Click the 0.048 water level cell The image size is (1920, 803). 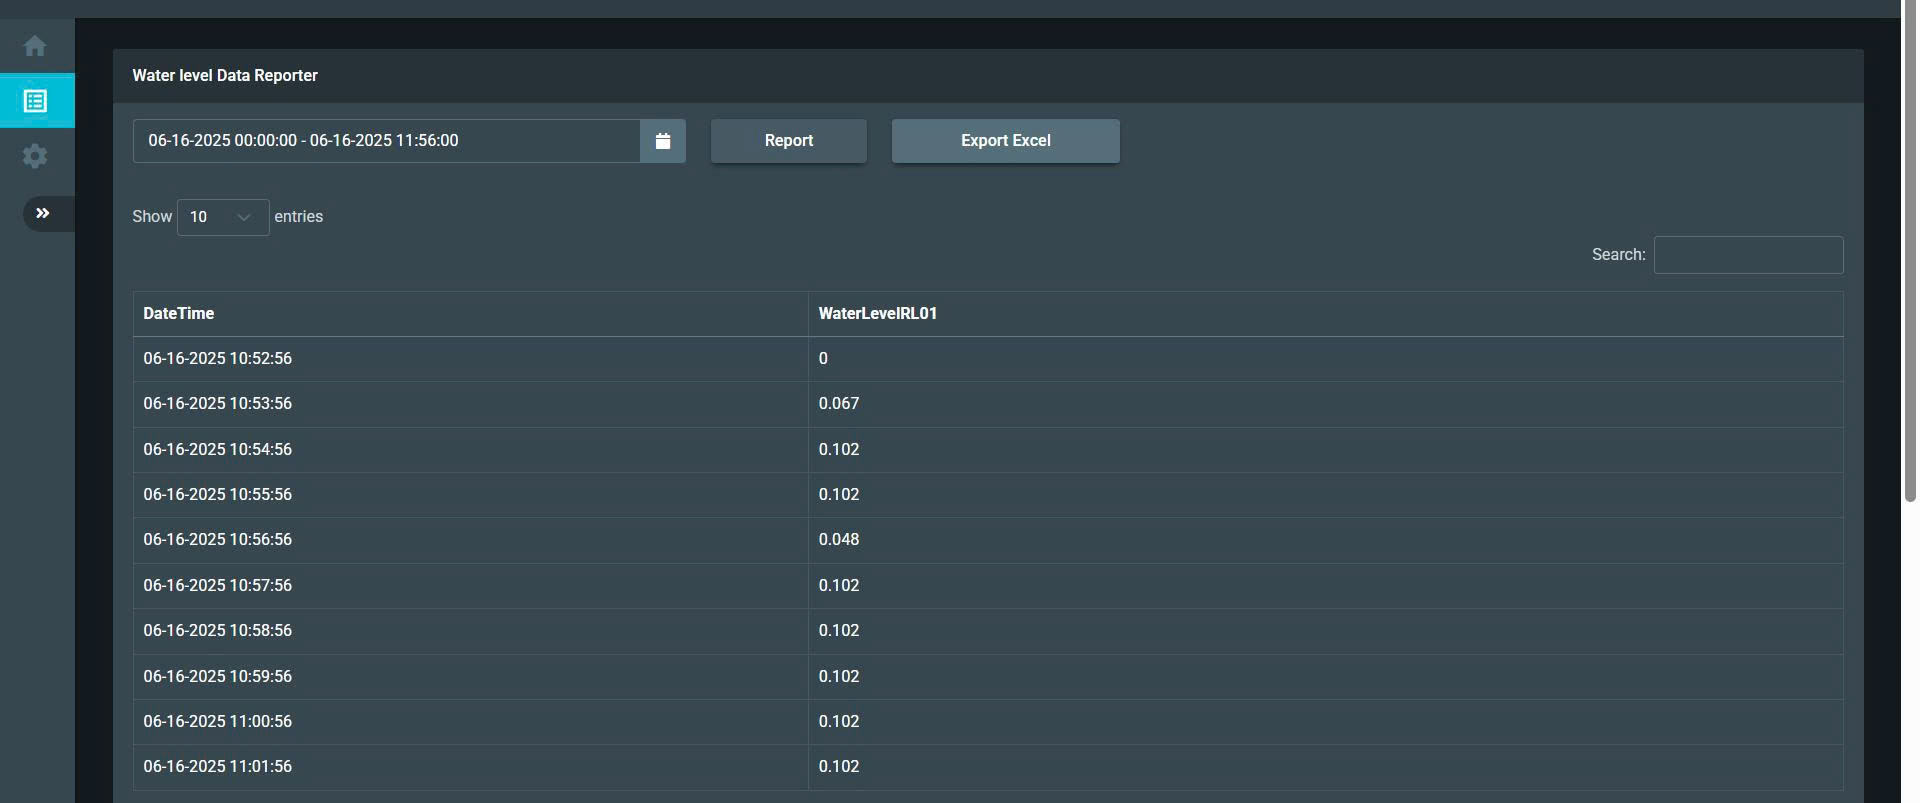point(838,540)
